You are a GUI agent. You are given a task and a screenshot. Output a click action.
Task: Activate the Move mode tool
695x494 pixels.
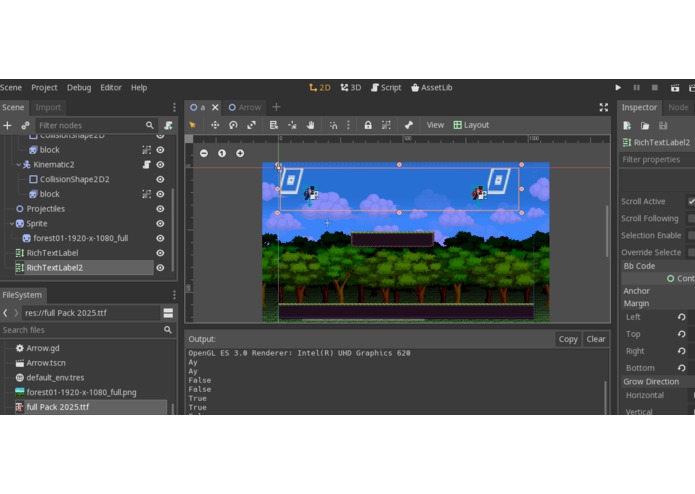[x=215, y=125]
